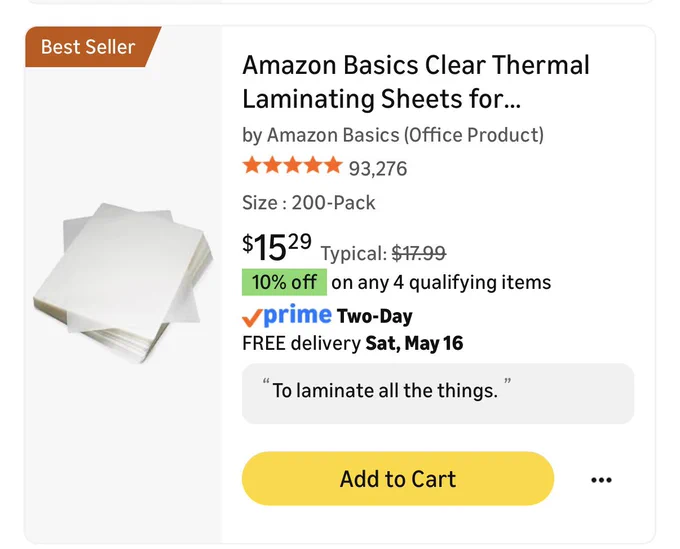Open the laminating sheets product image
Screen dimensions: 680x549
(123, 283)
